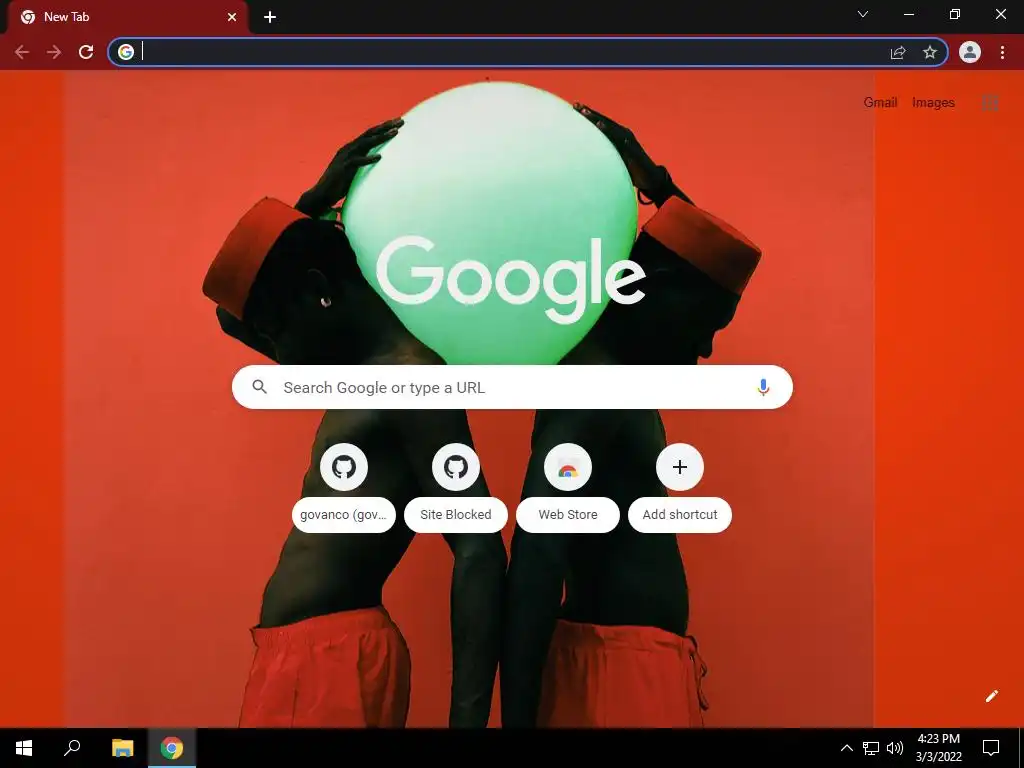The height and width of the screenshot is (768, 1024).
Task: Open a new tab with plus
Action: [x=270, y=17]
